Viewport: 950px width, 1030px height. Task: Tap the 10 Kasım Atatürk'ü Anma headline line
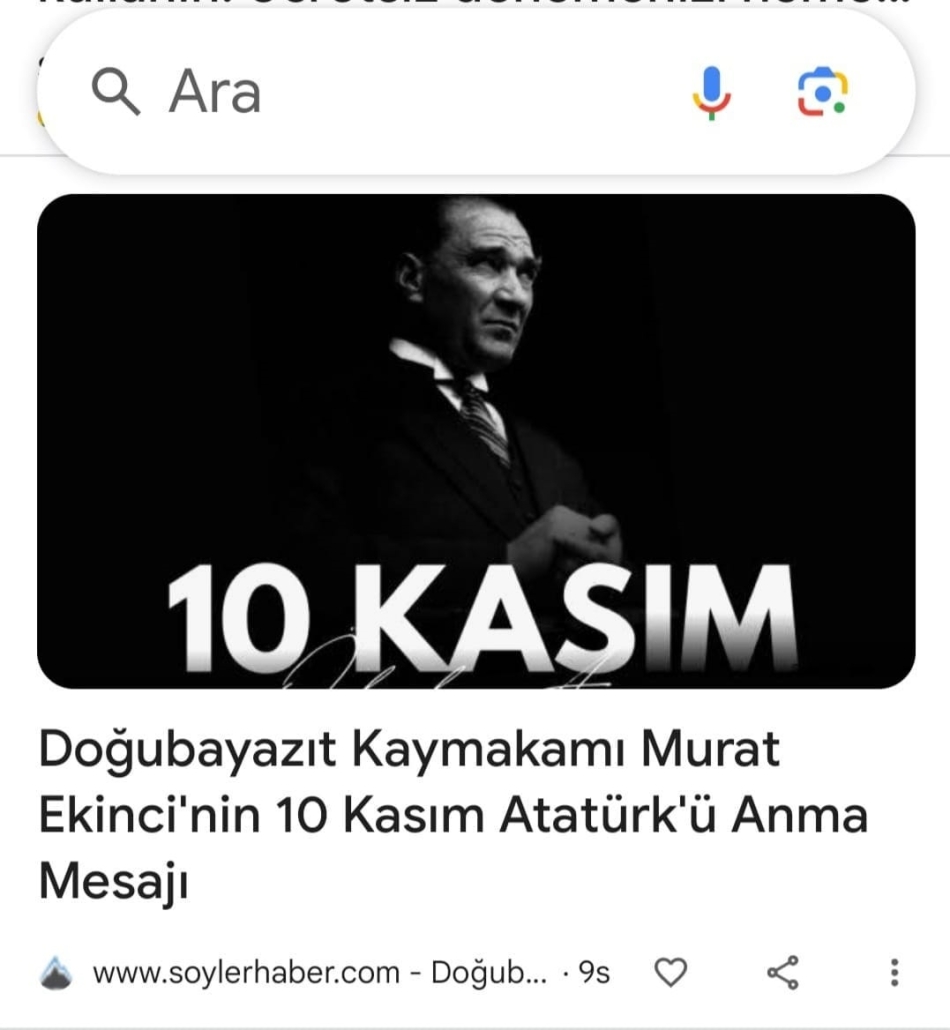[453, 815]
